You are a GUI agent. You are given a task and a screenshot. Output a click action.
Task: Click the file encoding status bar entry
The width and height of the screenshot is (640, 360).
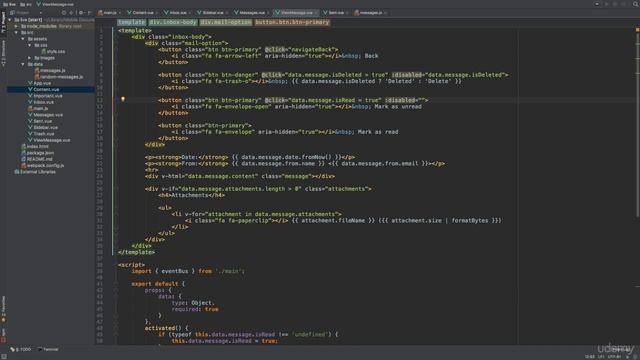pyautogui.click(x=615, y=357)
